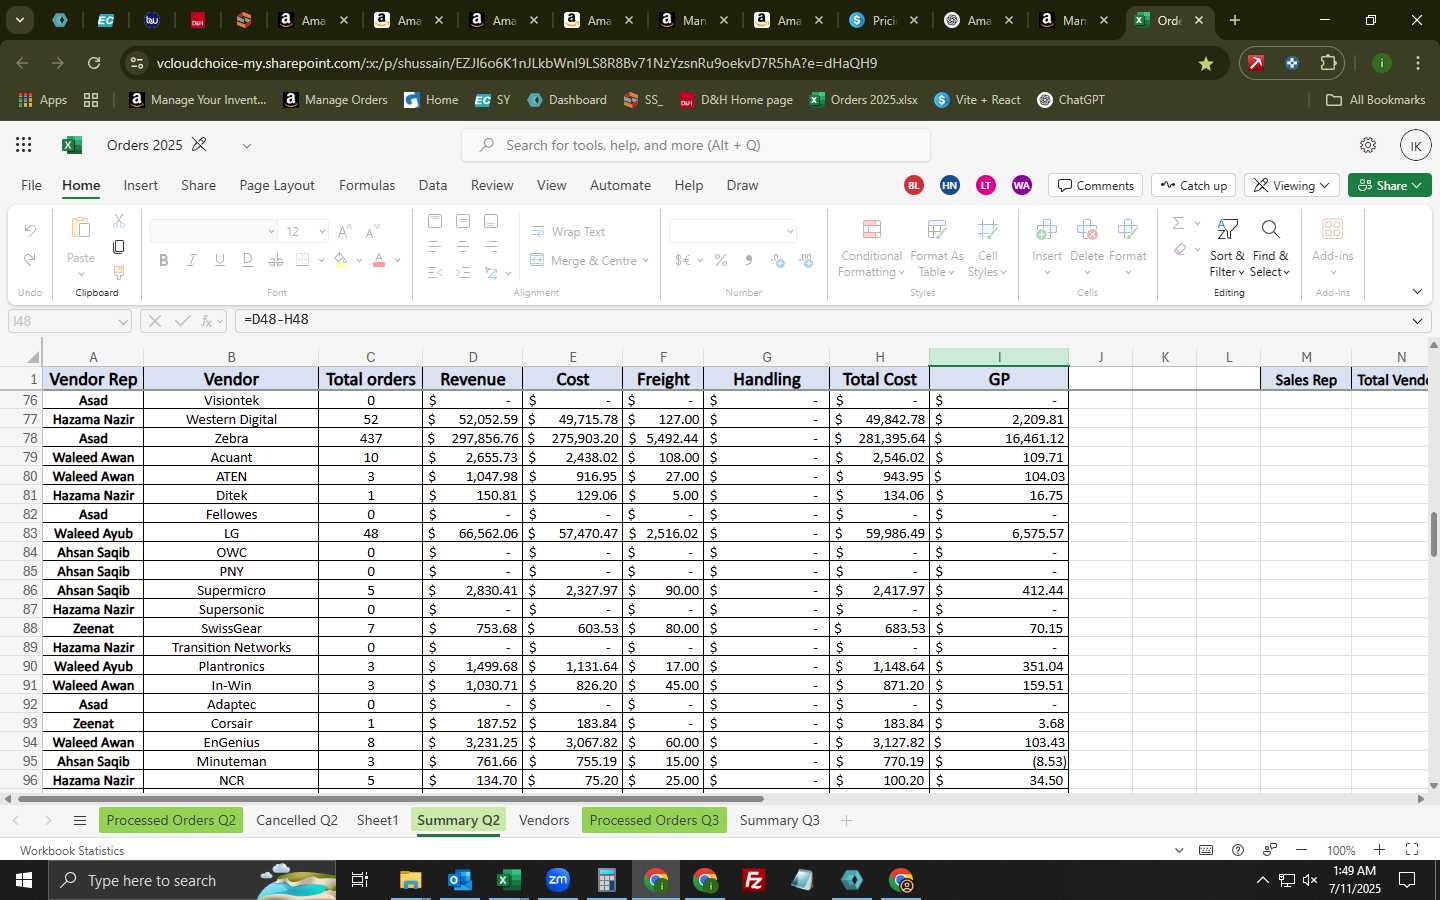Click zoom in plus on status bar
The height and width of the screenshot is (900, 1440).
point(1379,850)
